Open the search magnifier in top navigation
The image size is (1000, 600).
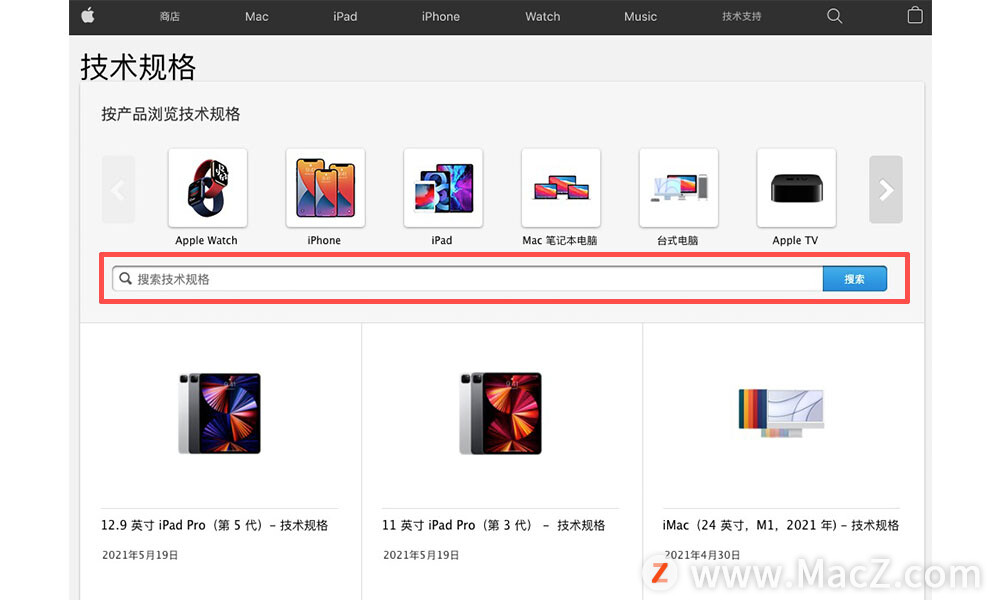click(x=834, y=16)
